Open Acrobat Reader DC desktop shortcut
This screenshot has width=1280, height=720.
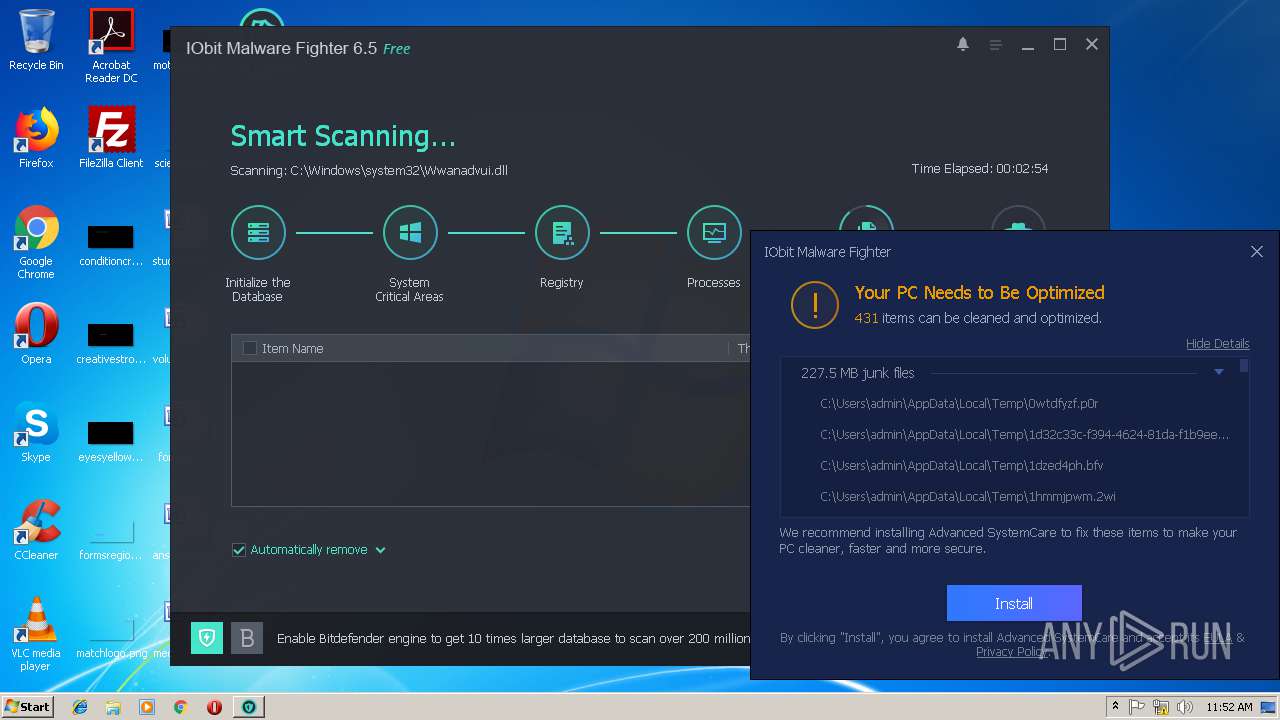(x=111, y=46)
